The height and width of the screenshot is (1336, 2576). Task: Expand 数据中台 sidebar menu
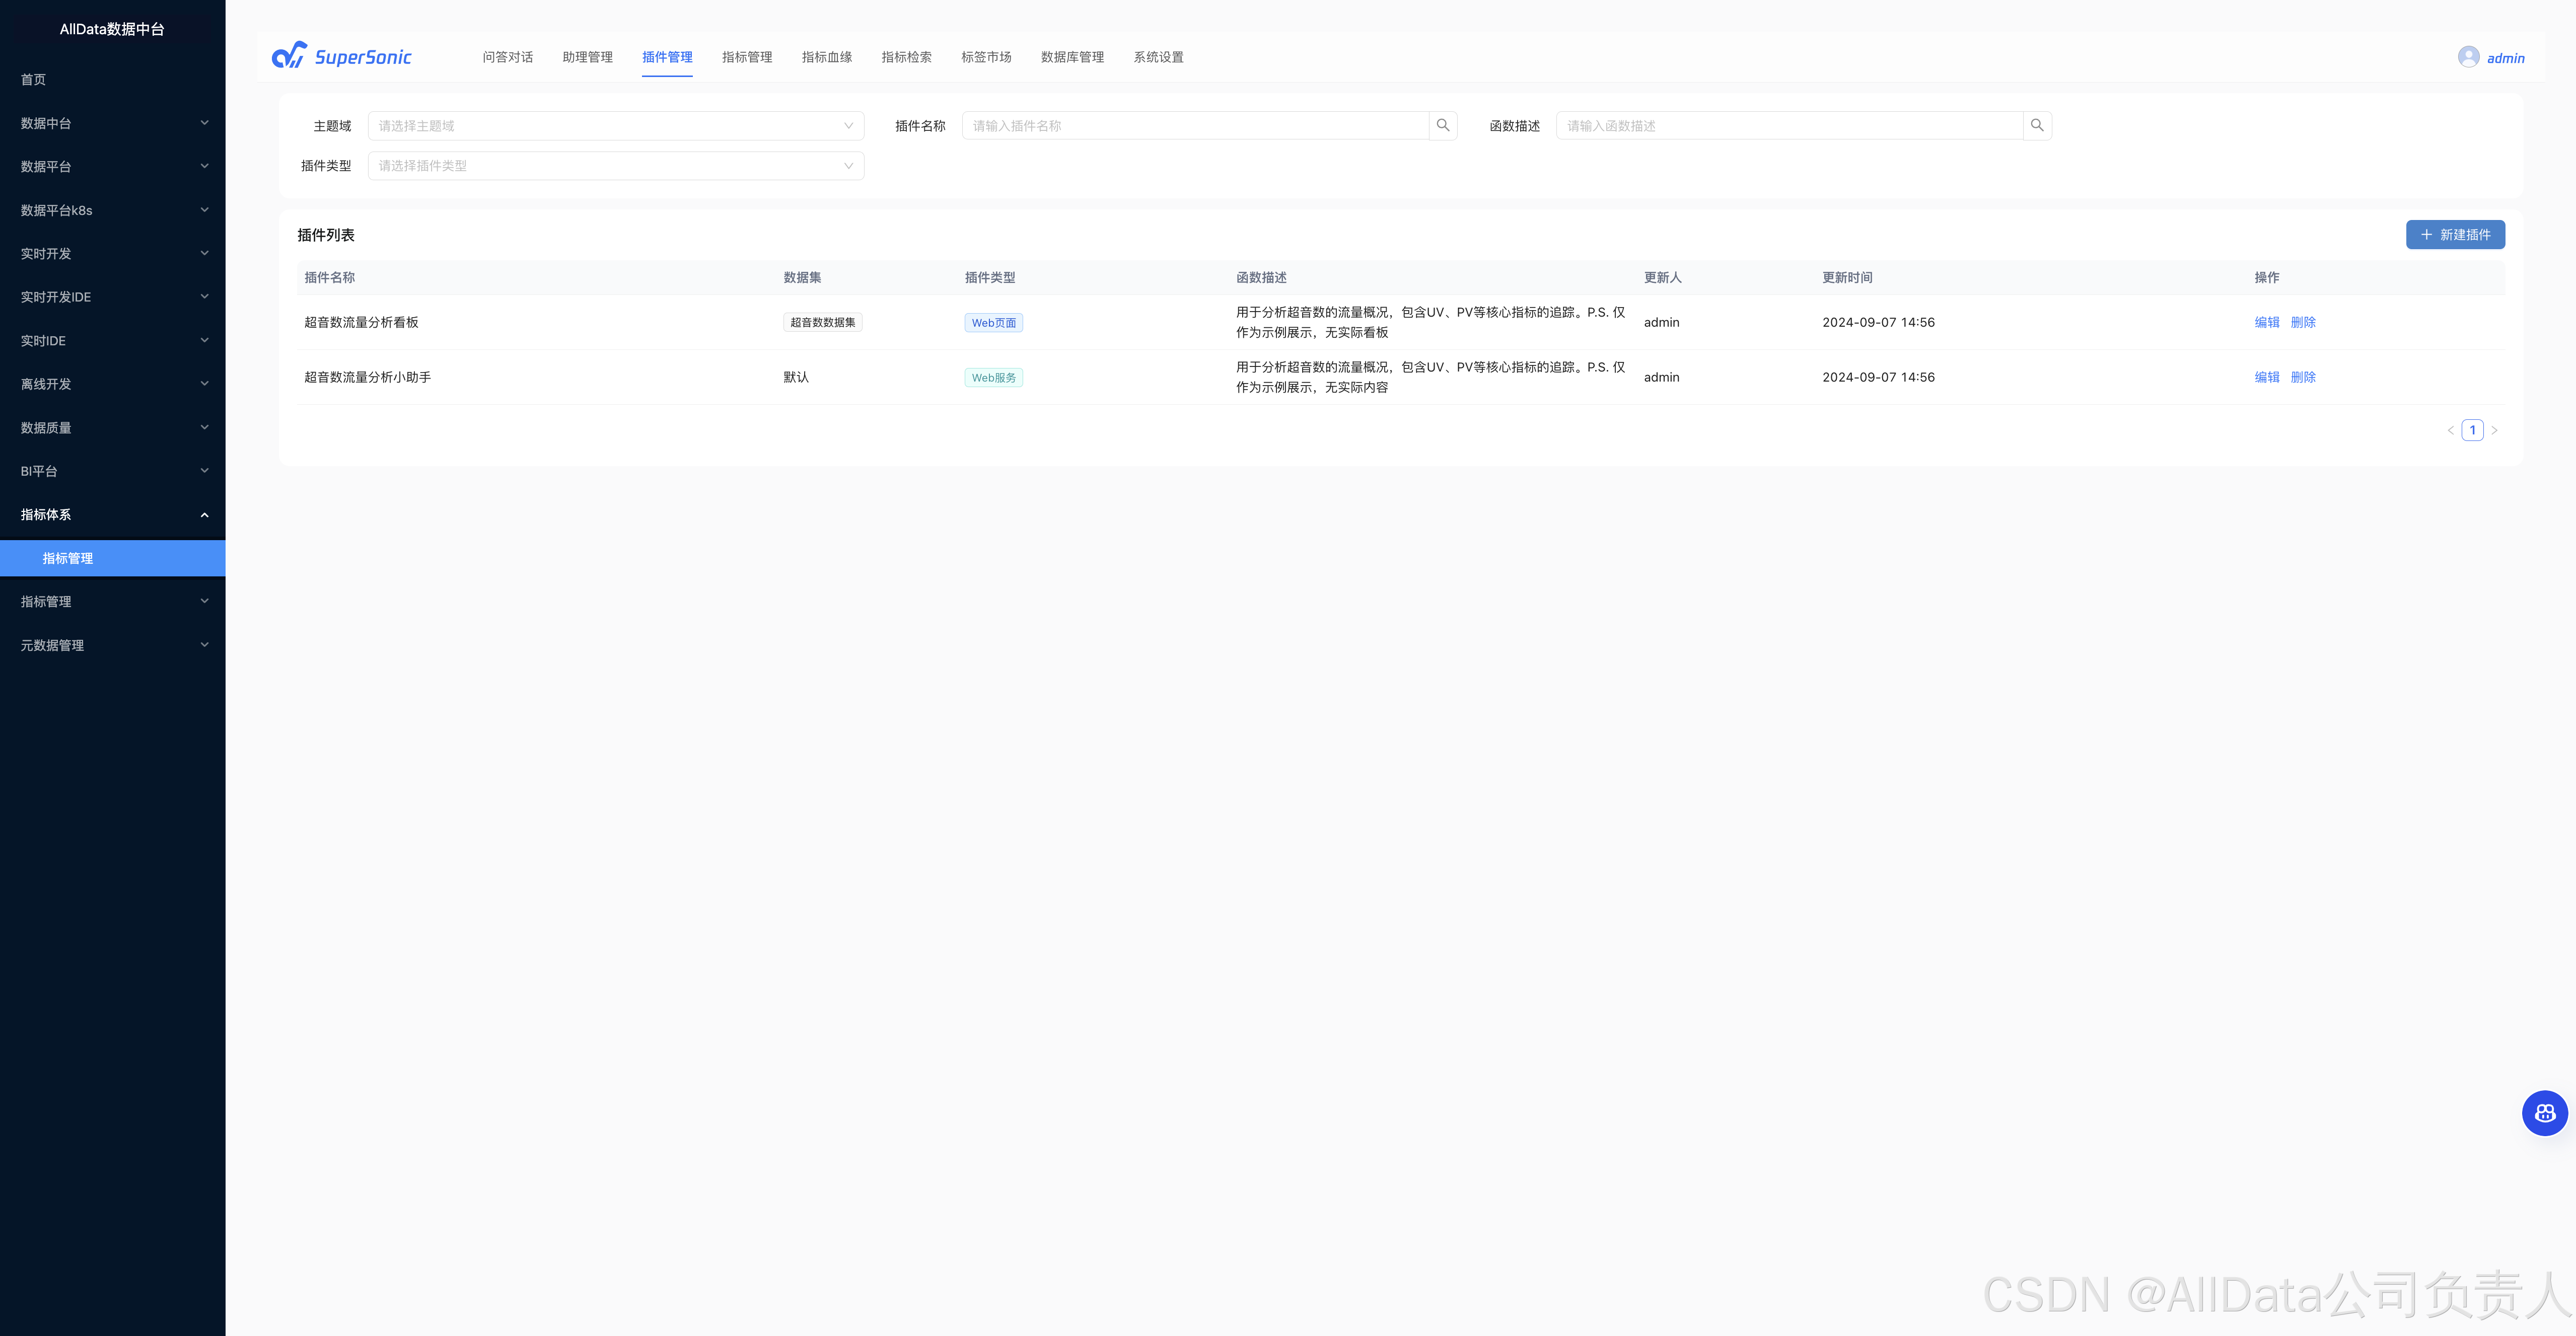(x=112, y=123)
